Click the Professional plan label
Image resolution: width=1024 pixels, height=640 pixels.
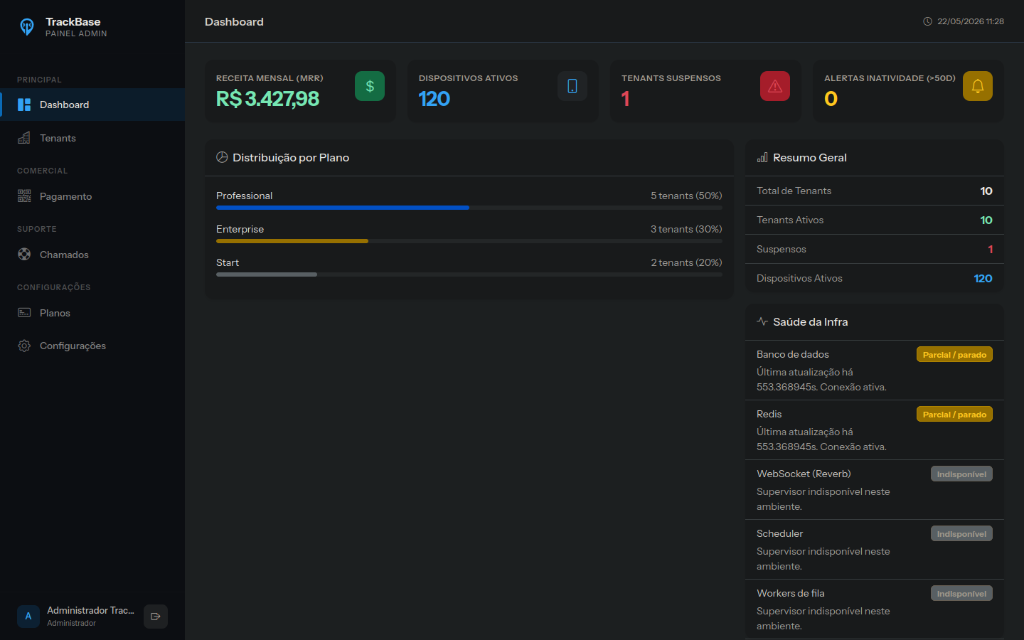point(244,195)
